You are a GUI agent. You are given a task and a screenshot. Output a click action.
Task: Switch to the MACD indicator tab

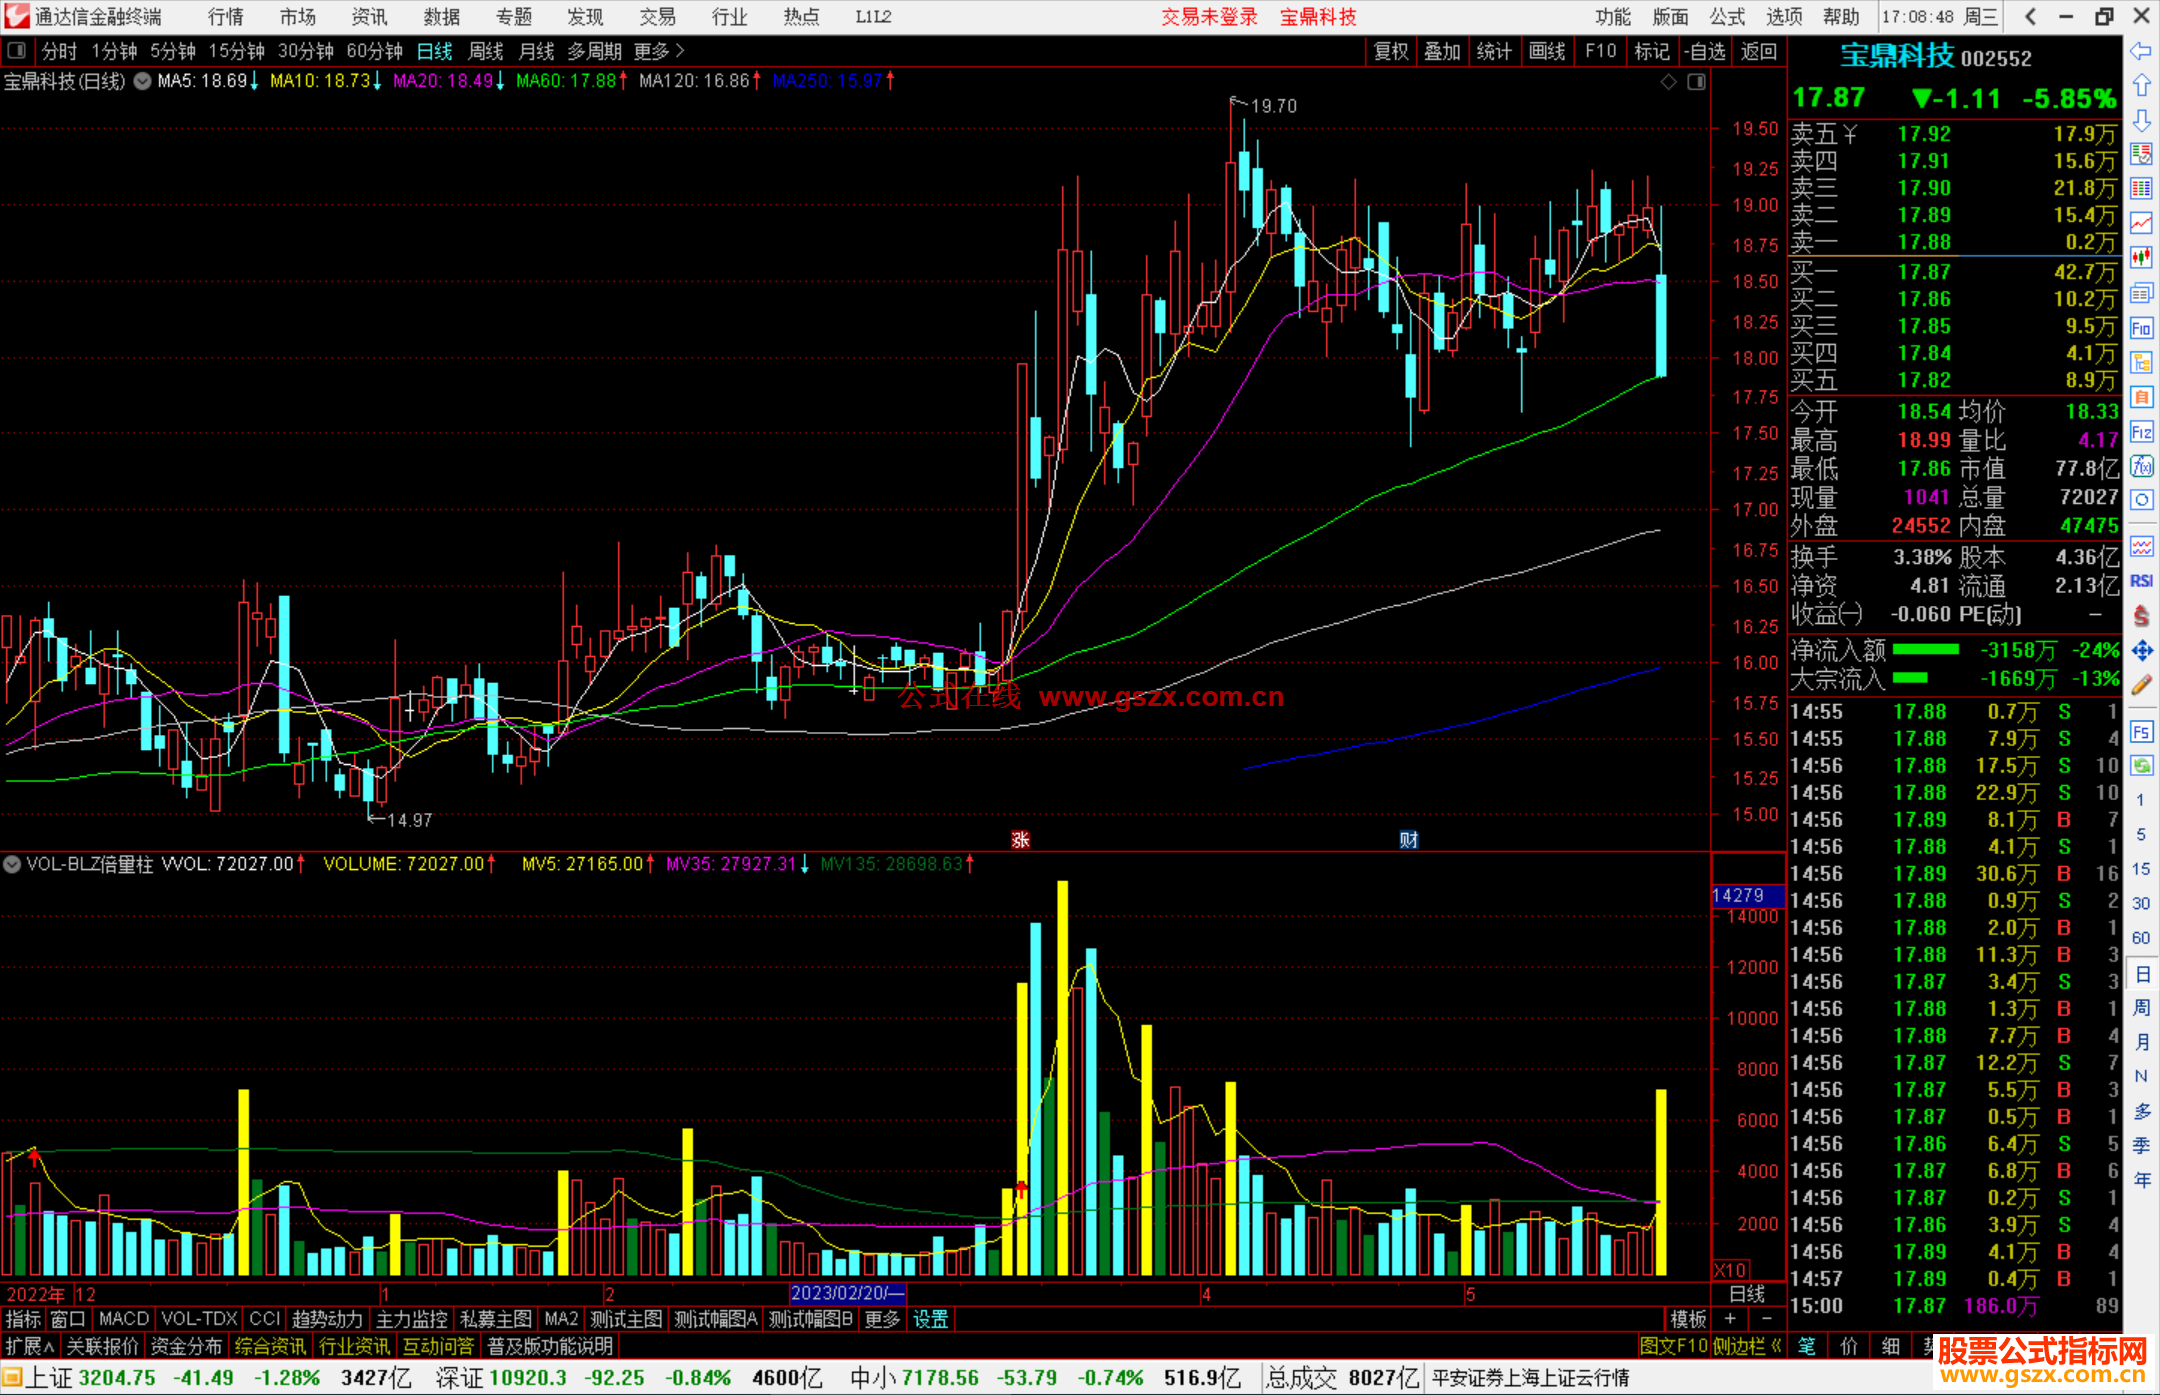coord(123,1319)
